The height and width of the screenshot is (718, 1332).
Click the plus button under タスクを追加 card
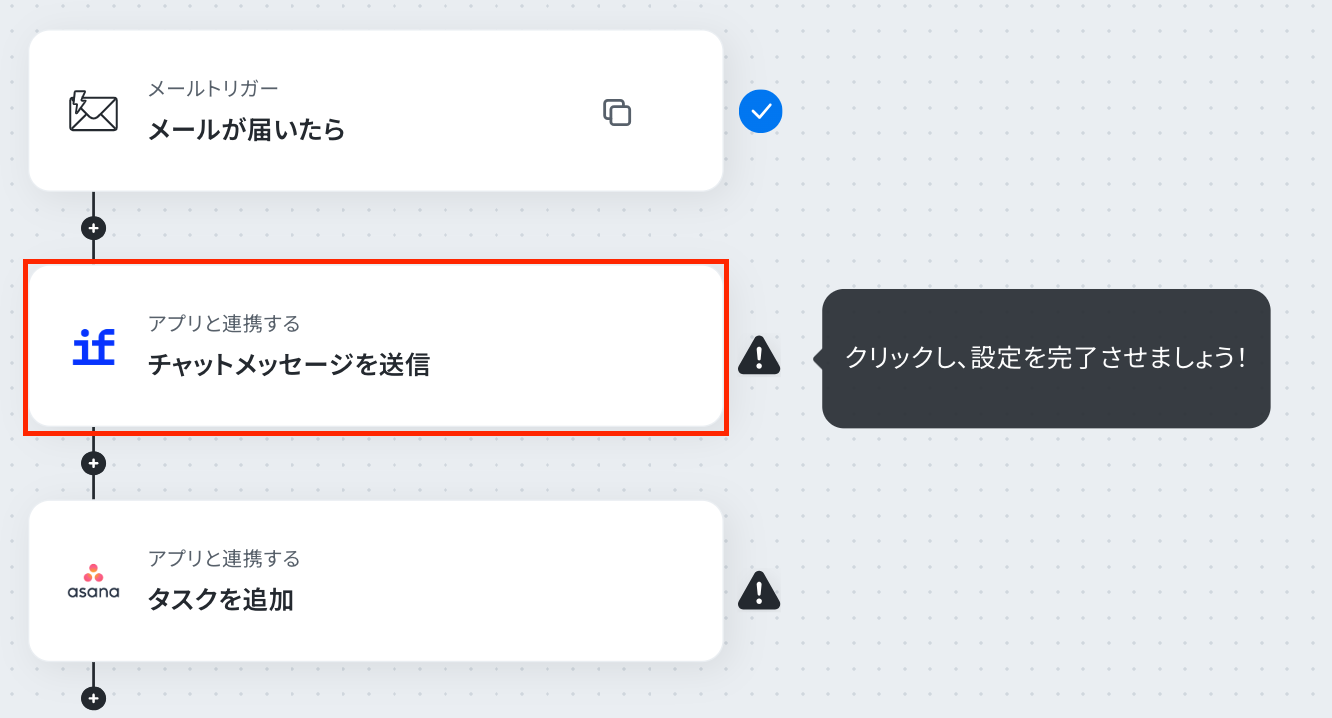(x=93, y=698)
